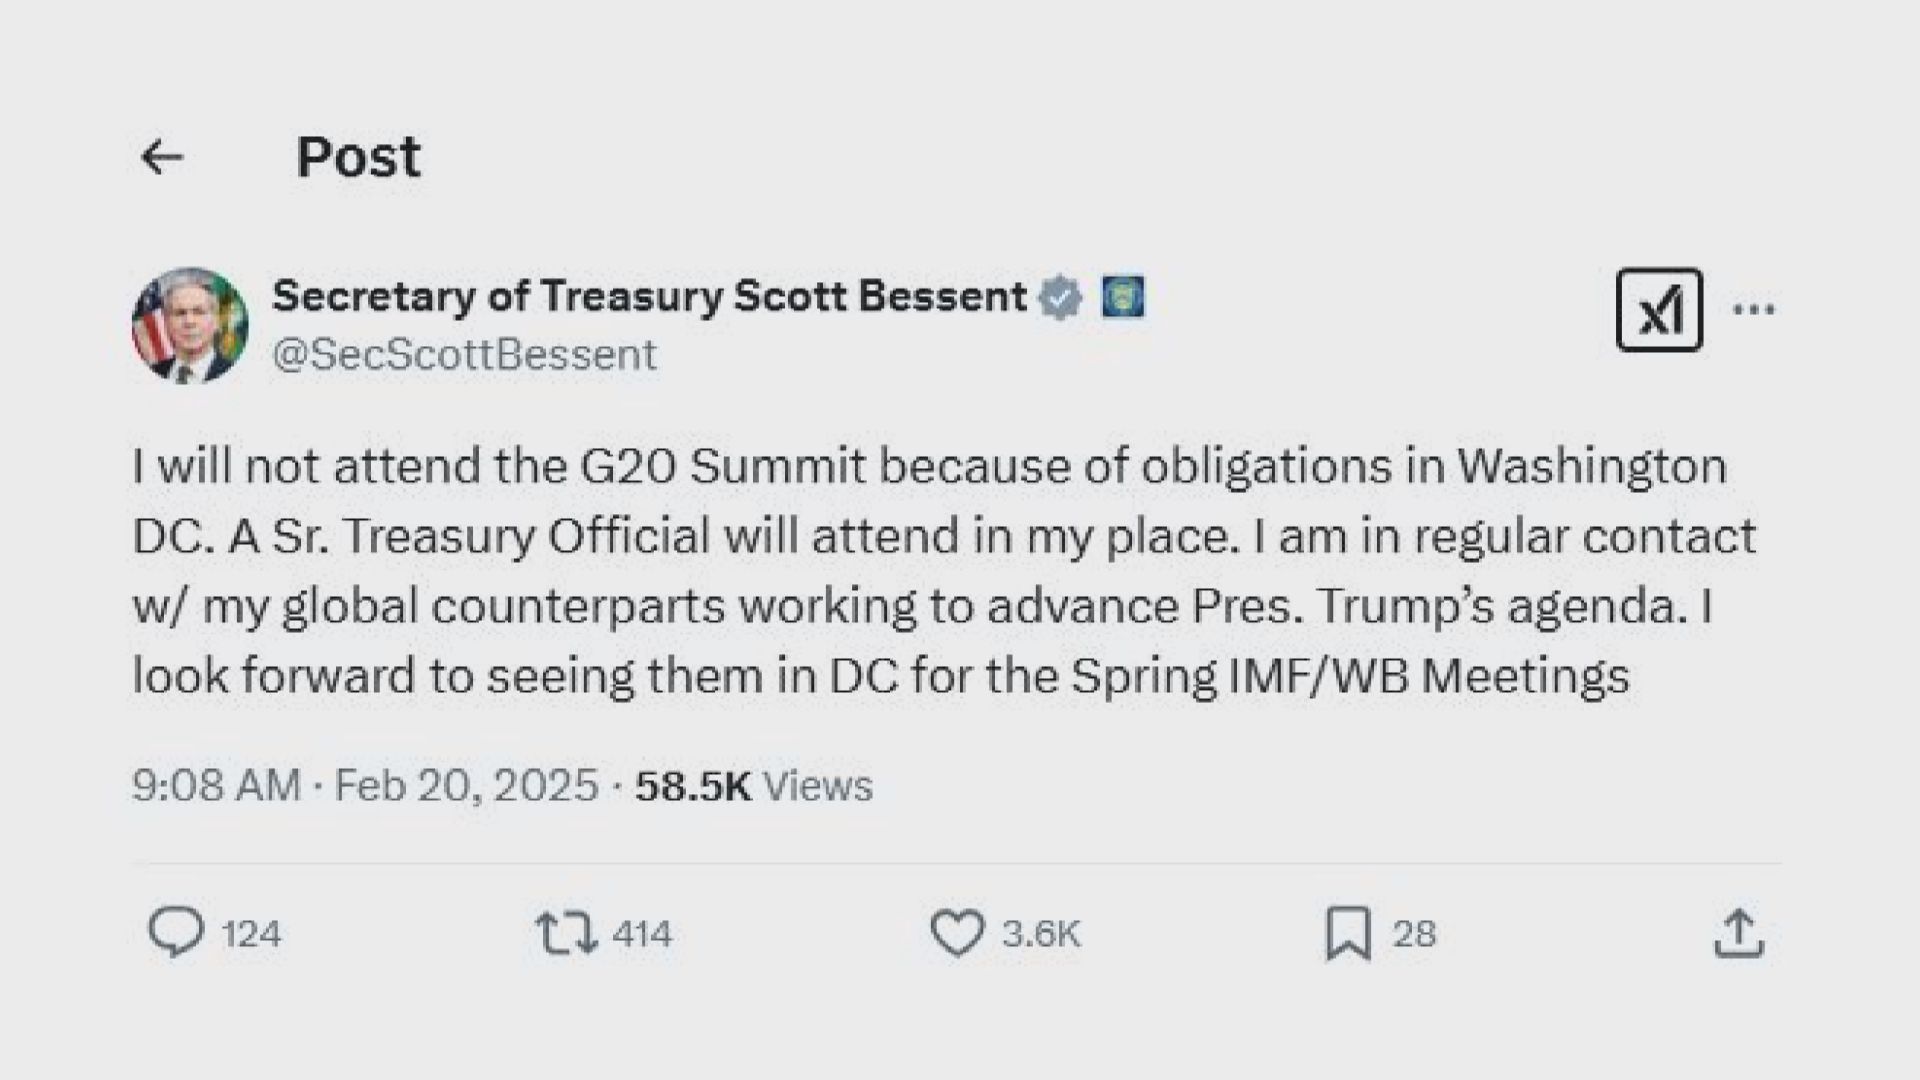Bookmark the post

(1348, 933)
